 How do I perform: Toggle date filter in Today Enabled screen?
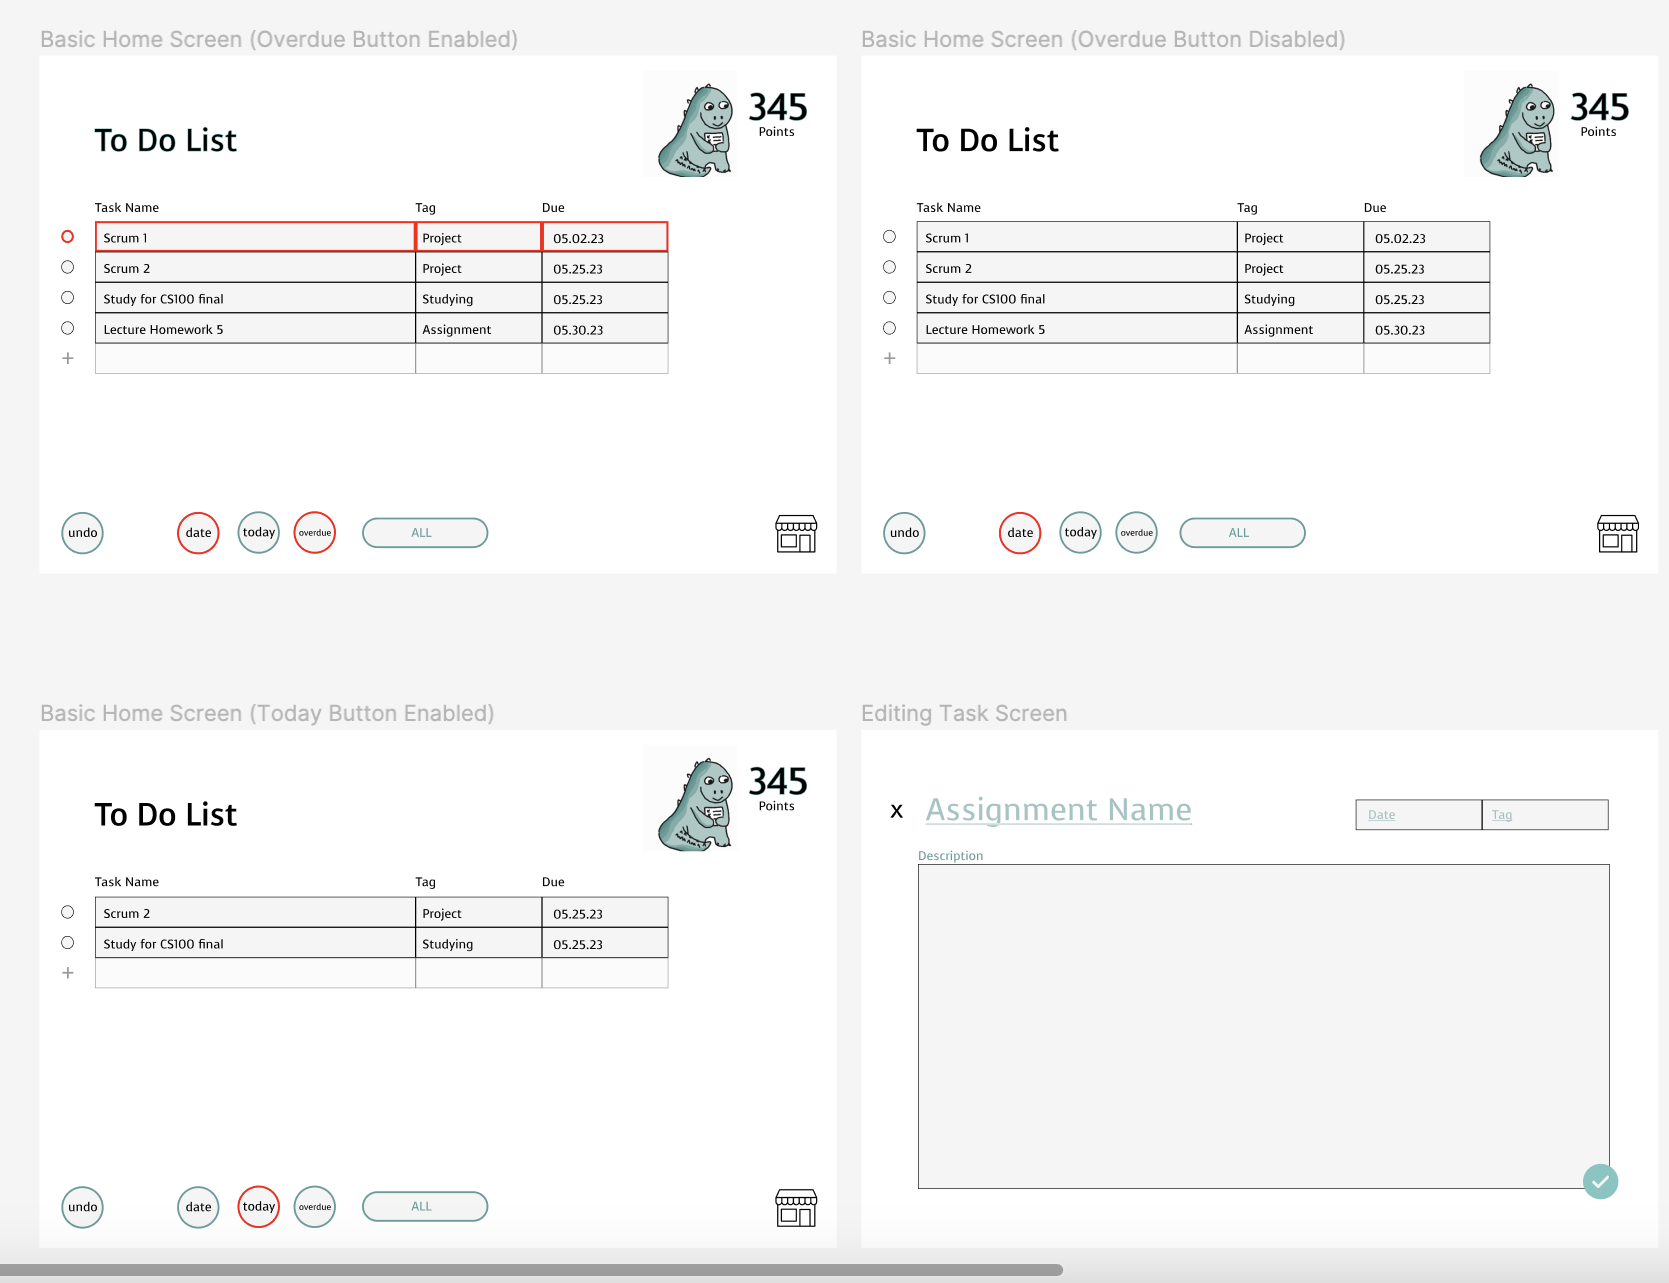pos(199,1207)
